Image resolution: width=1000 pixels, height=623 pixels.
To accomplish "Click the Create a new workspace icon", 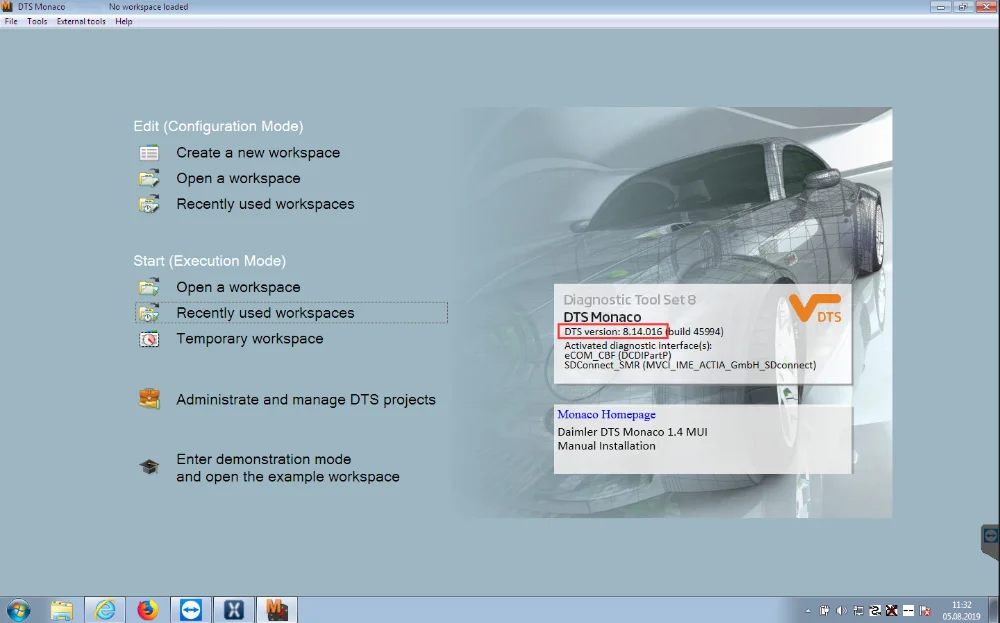I will pyautogui.click(x=149, y=153).
